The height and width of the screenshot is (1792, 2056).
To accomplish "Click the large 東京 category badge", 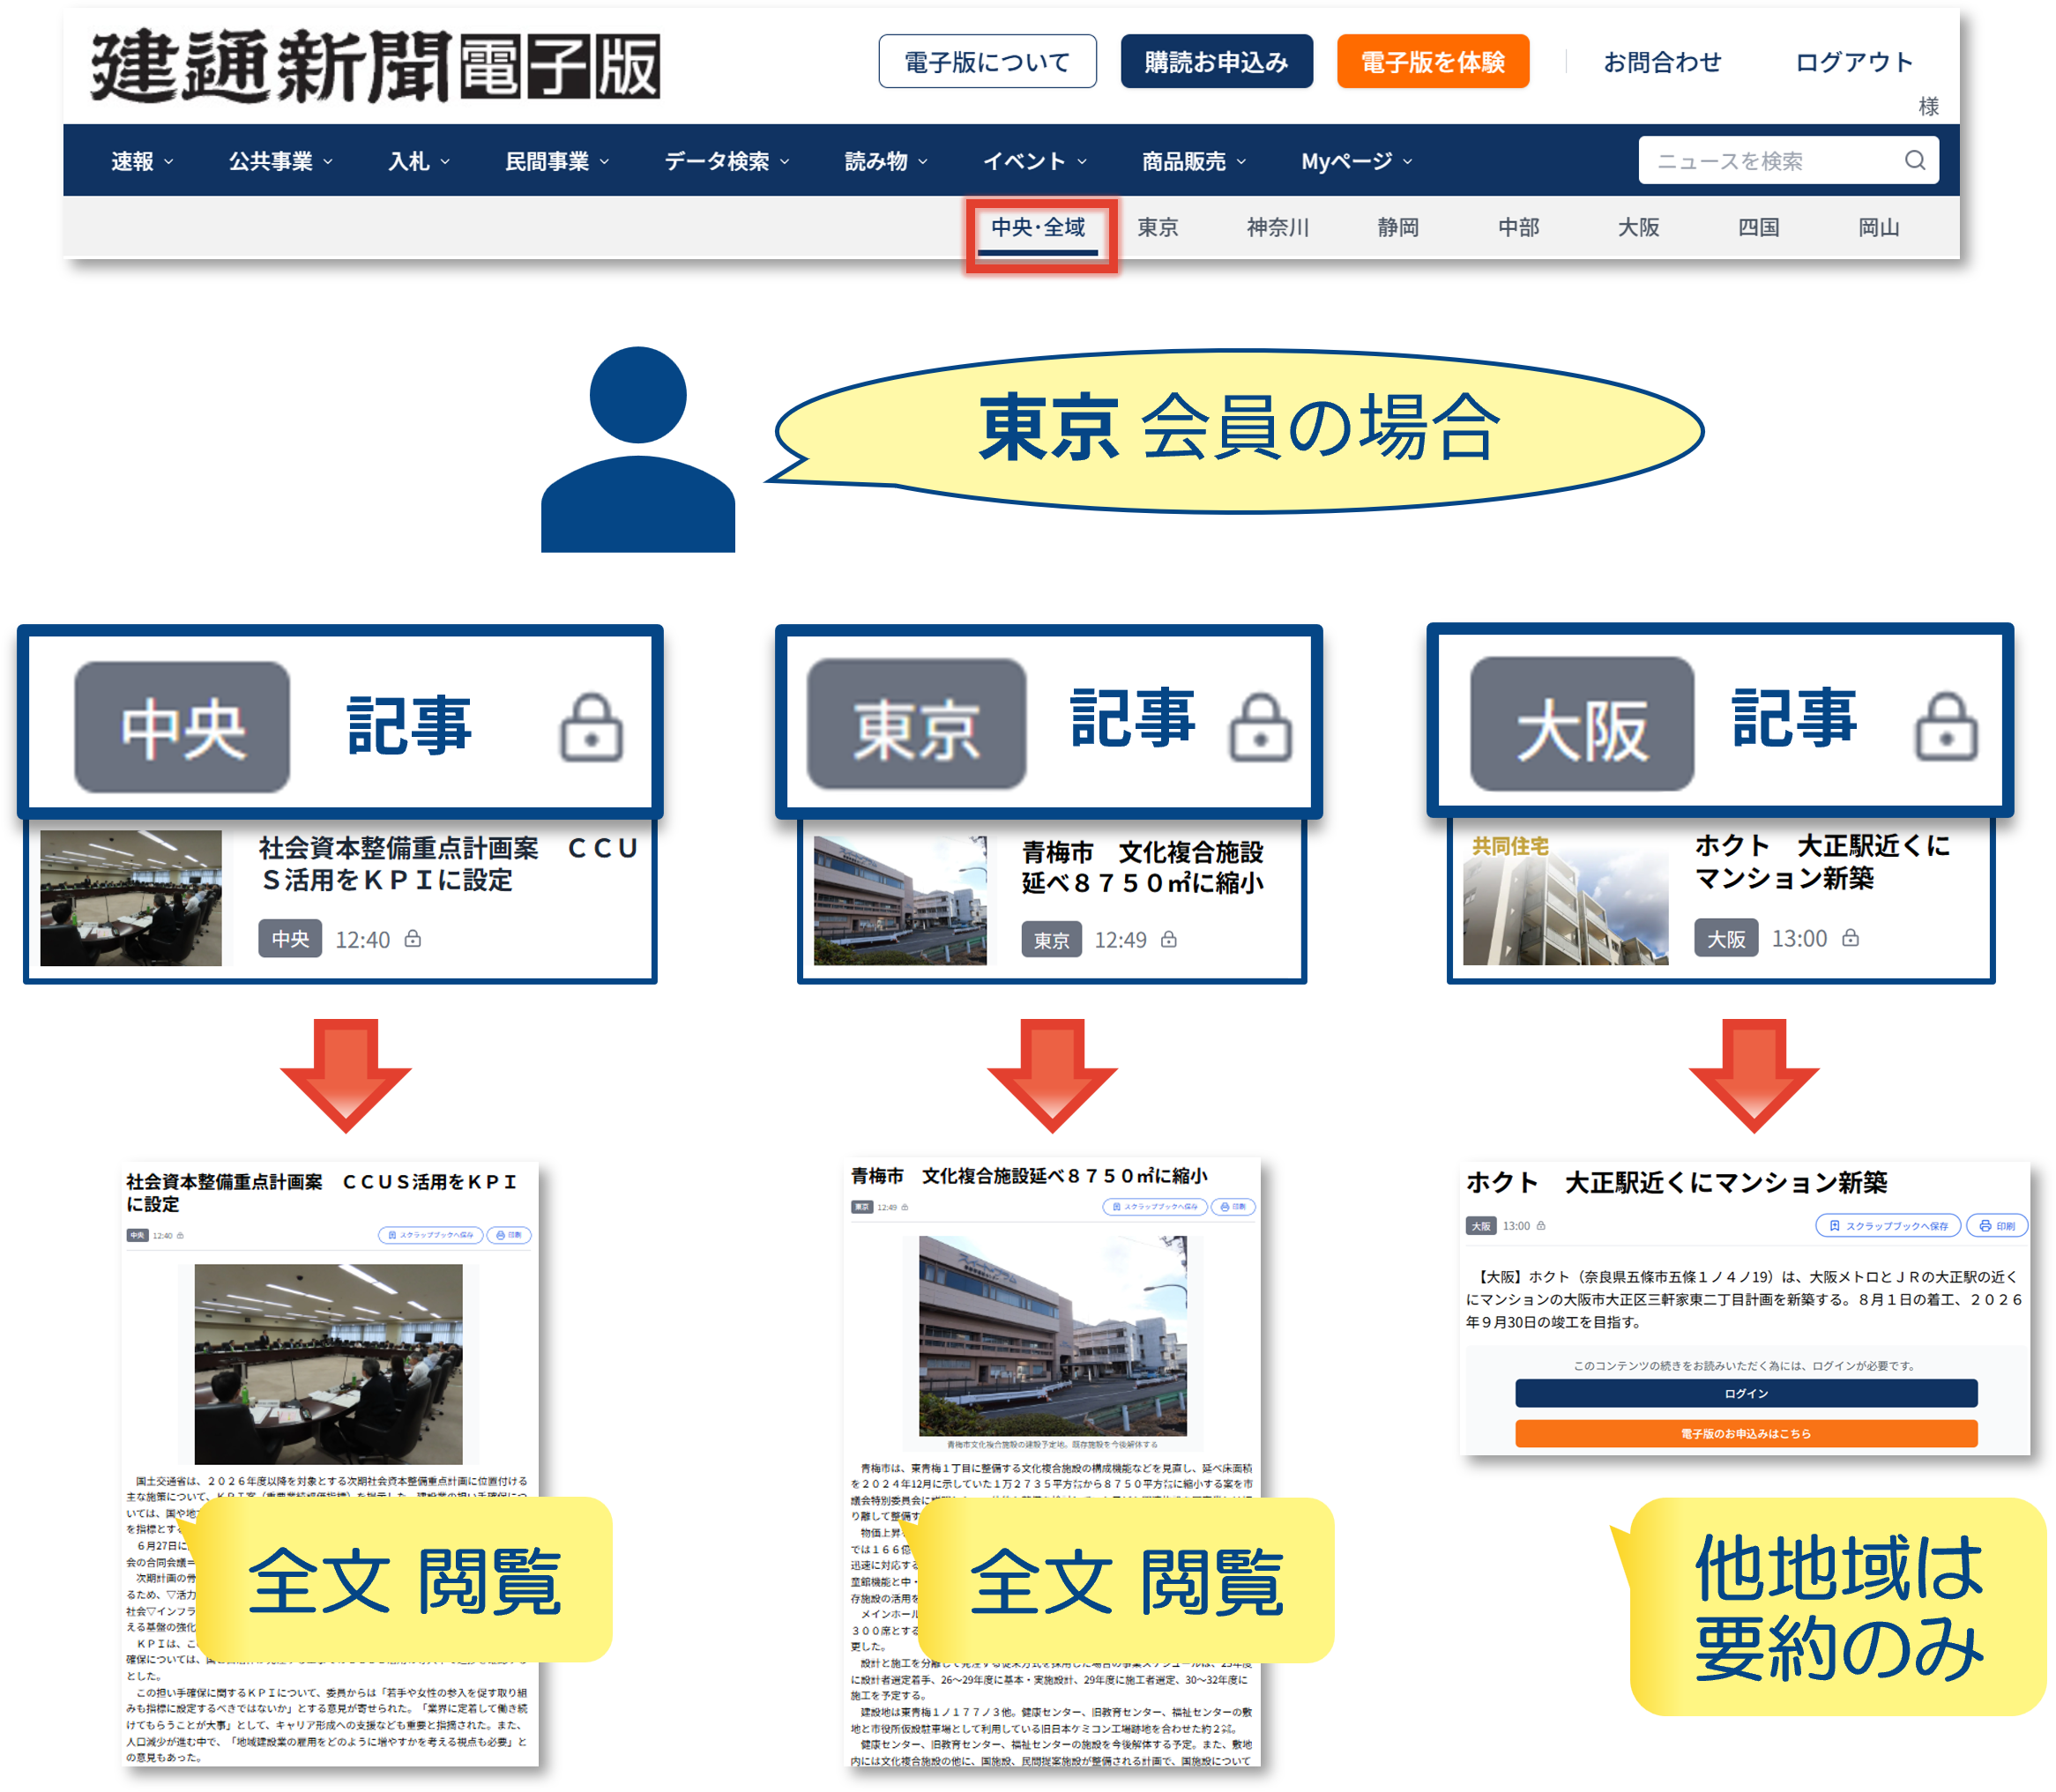I will 916,724.
